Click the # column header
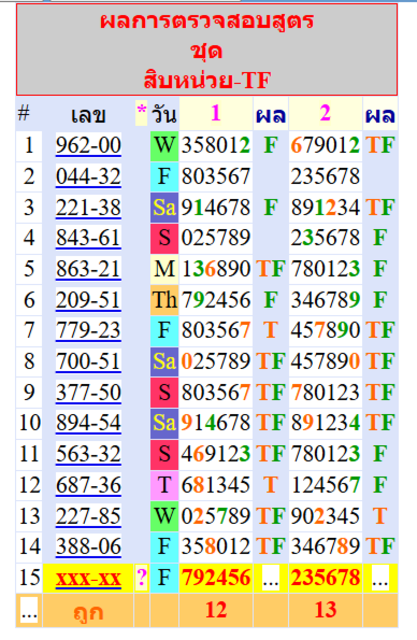The image size is (417, 640). pos(24,113)
